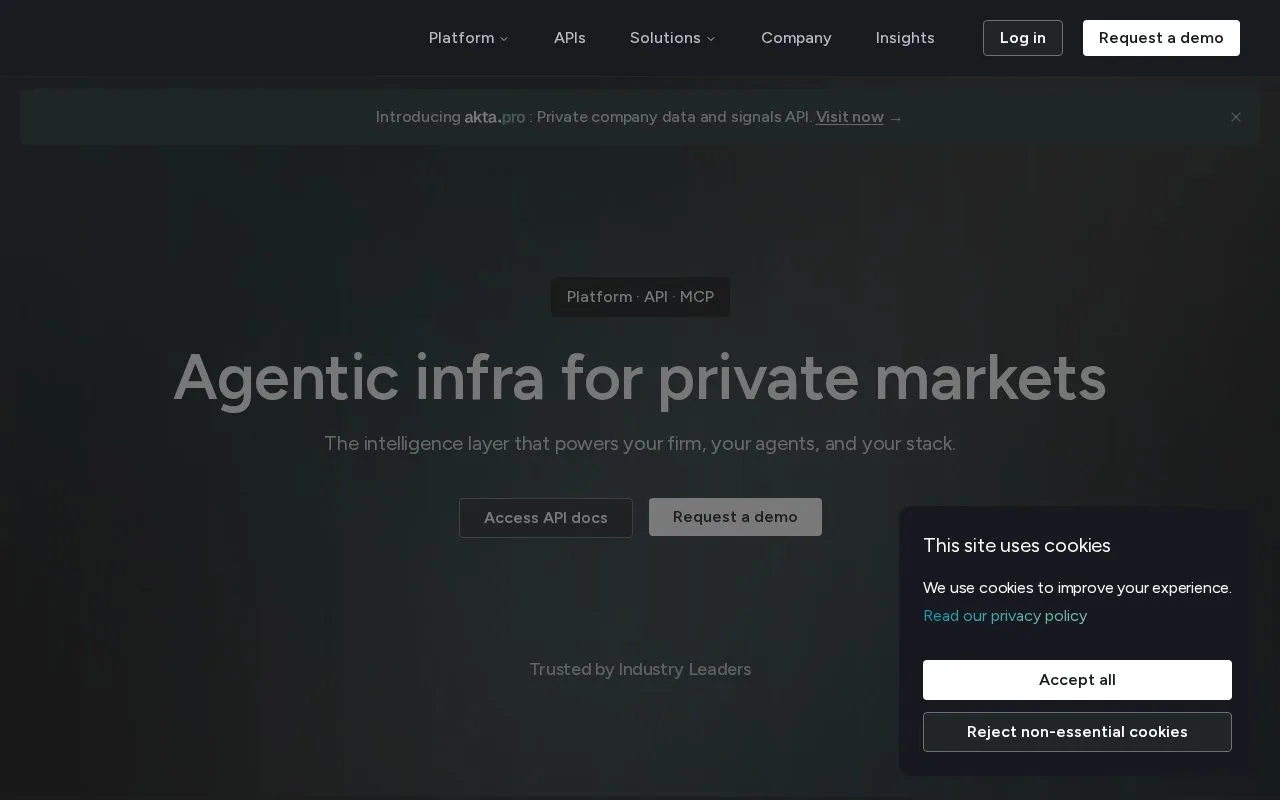Expand the Solutions menu chevron
Image resolution: width=1280 pixels, height=800 pixels.
711,39
